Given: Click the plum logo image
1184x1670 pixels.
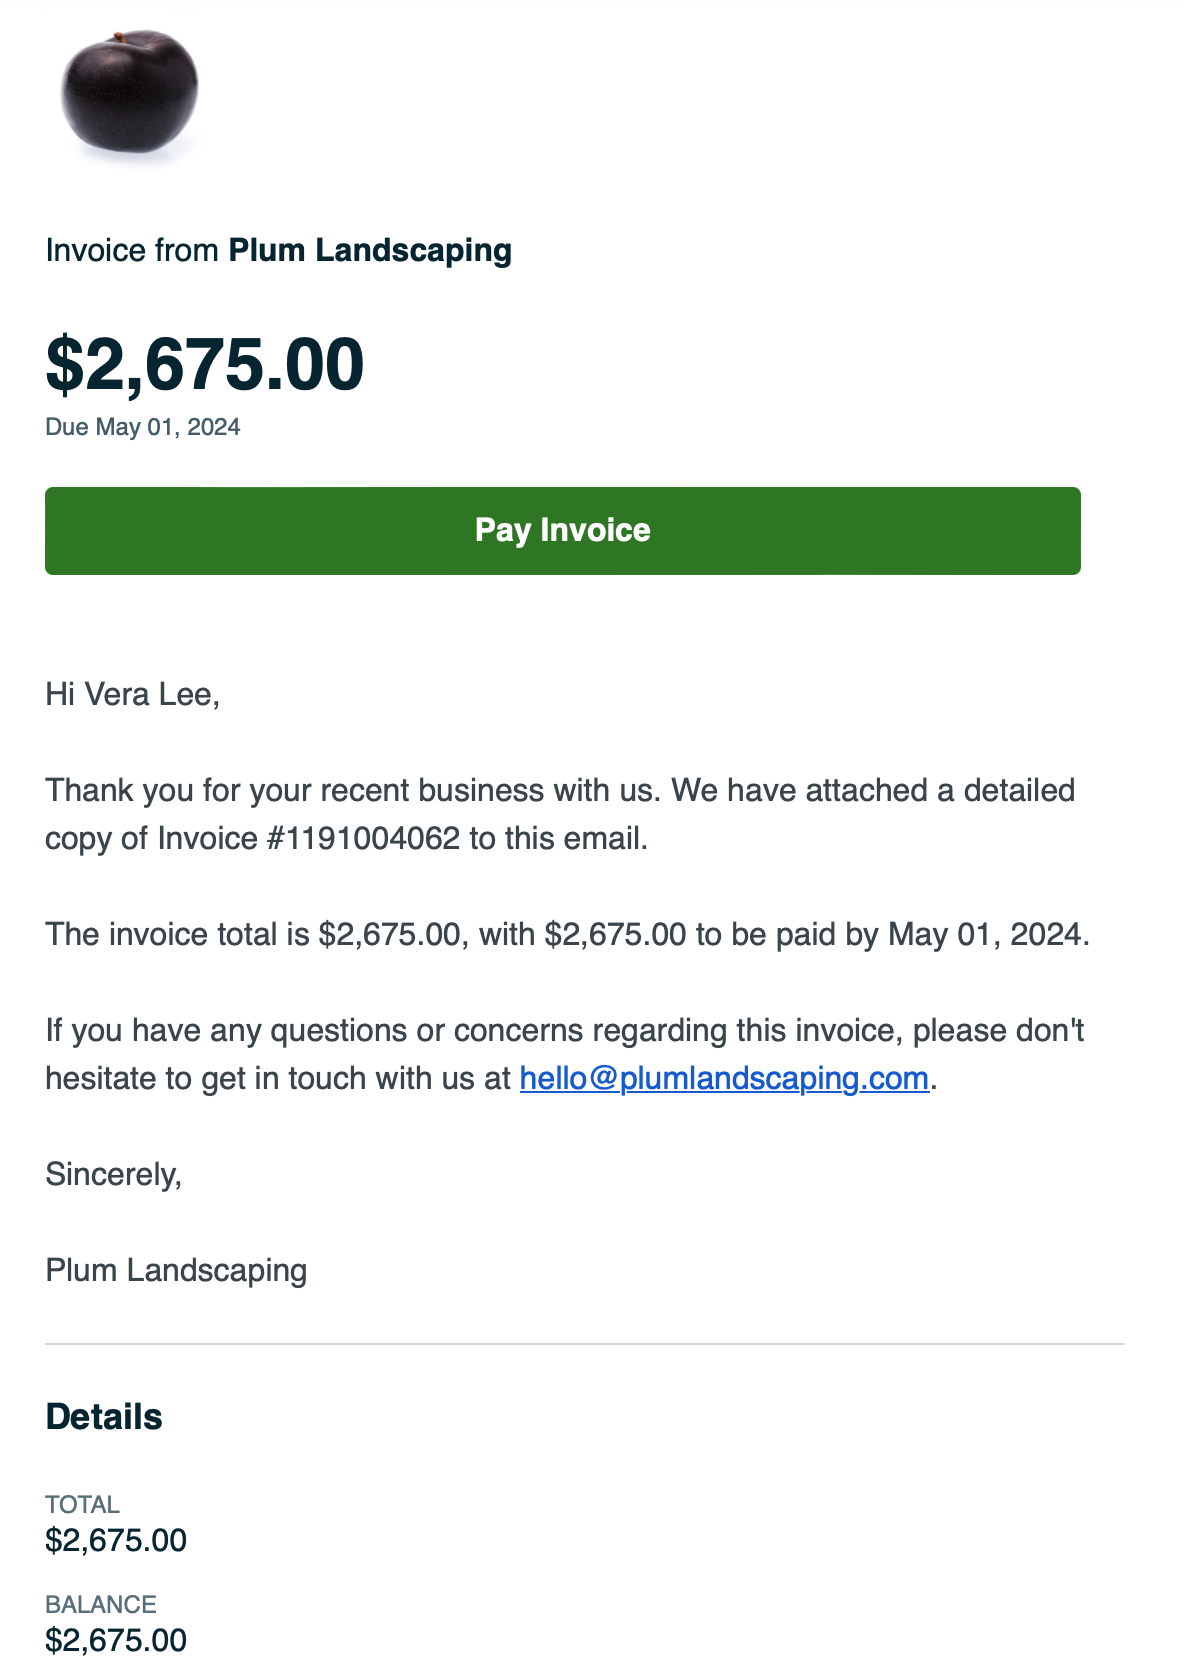Looking at the screenshot, I should (129, 93).
